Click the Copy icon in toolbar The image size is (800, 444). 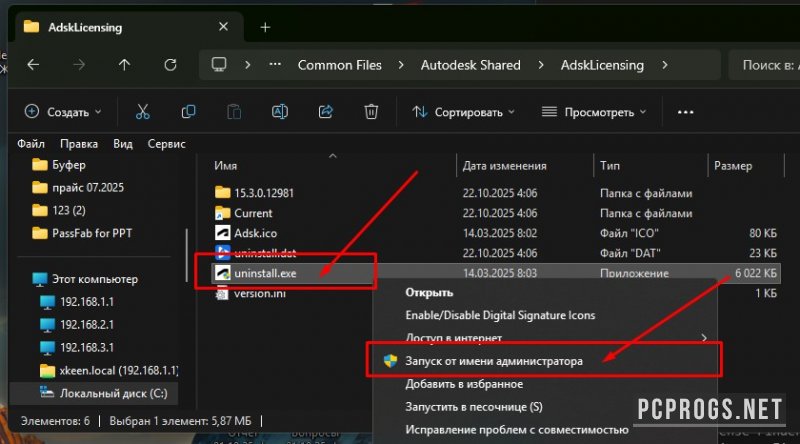click(188, 112)
